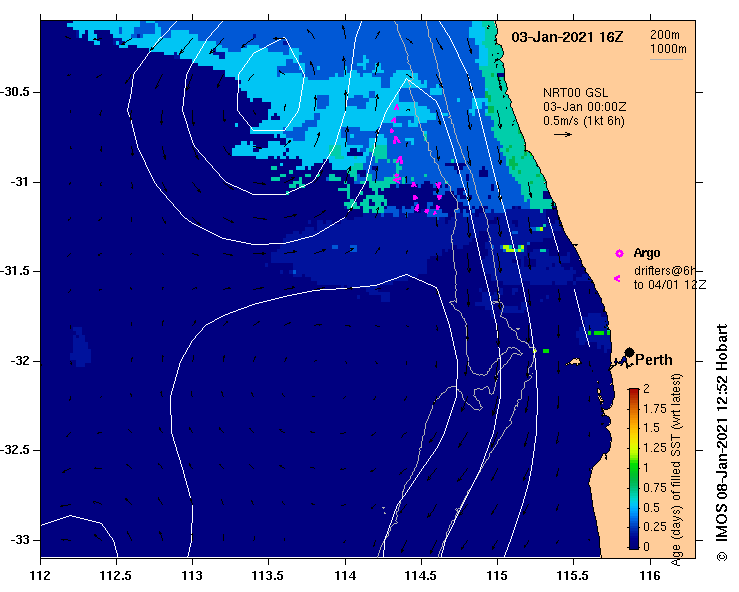Click the SST age color bar
739x592 pixels.
(x=634, y=469)
